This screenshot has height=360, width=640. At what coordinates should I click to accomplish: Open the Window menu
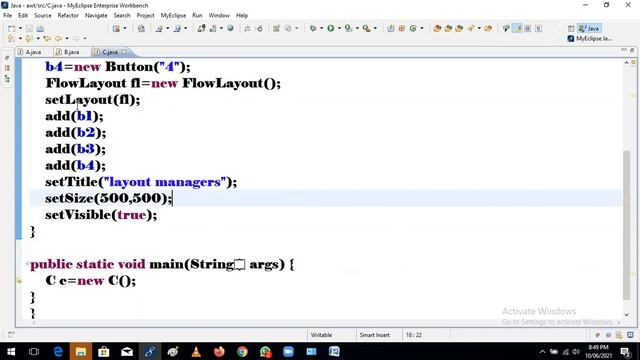[219, 16]
